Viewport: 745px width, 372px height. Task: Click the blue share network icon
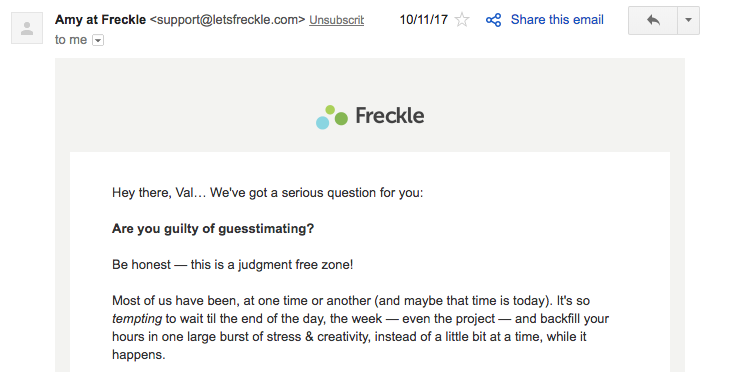tap(493, 20)
